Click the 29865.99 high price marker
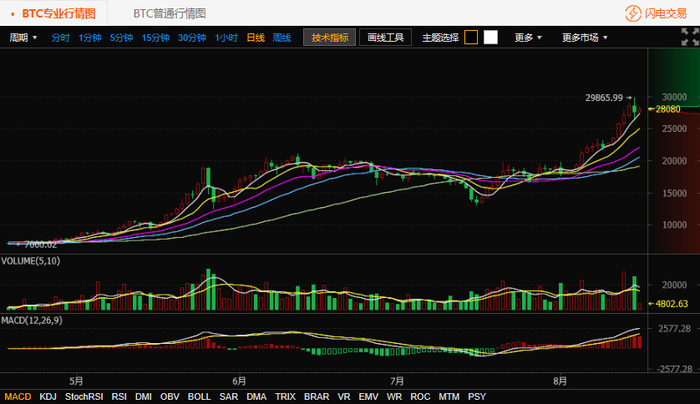This screenshot has width=700, height=404. coord(604,98)
